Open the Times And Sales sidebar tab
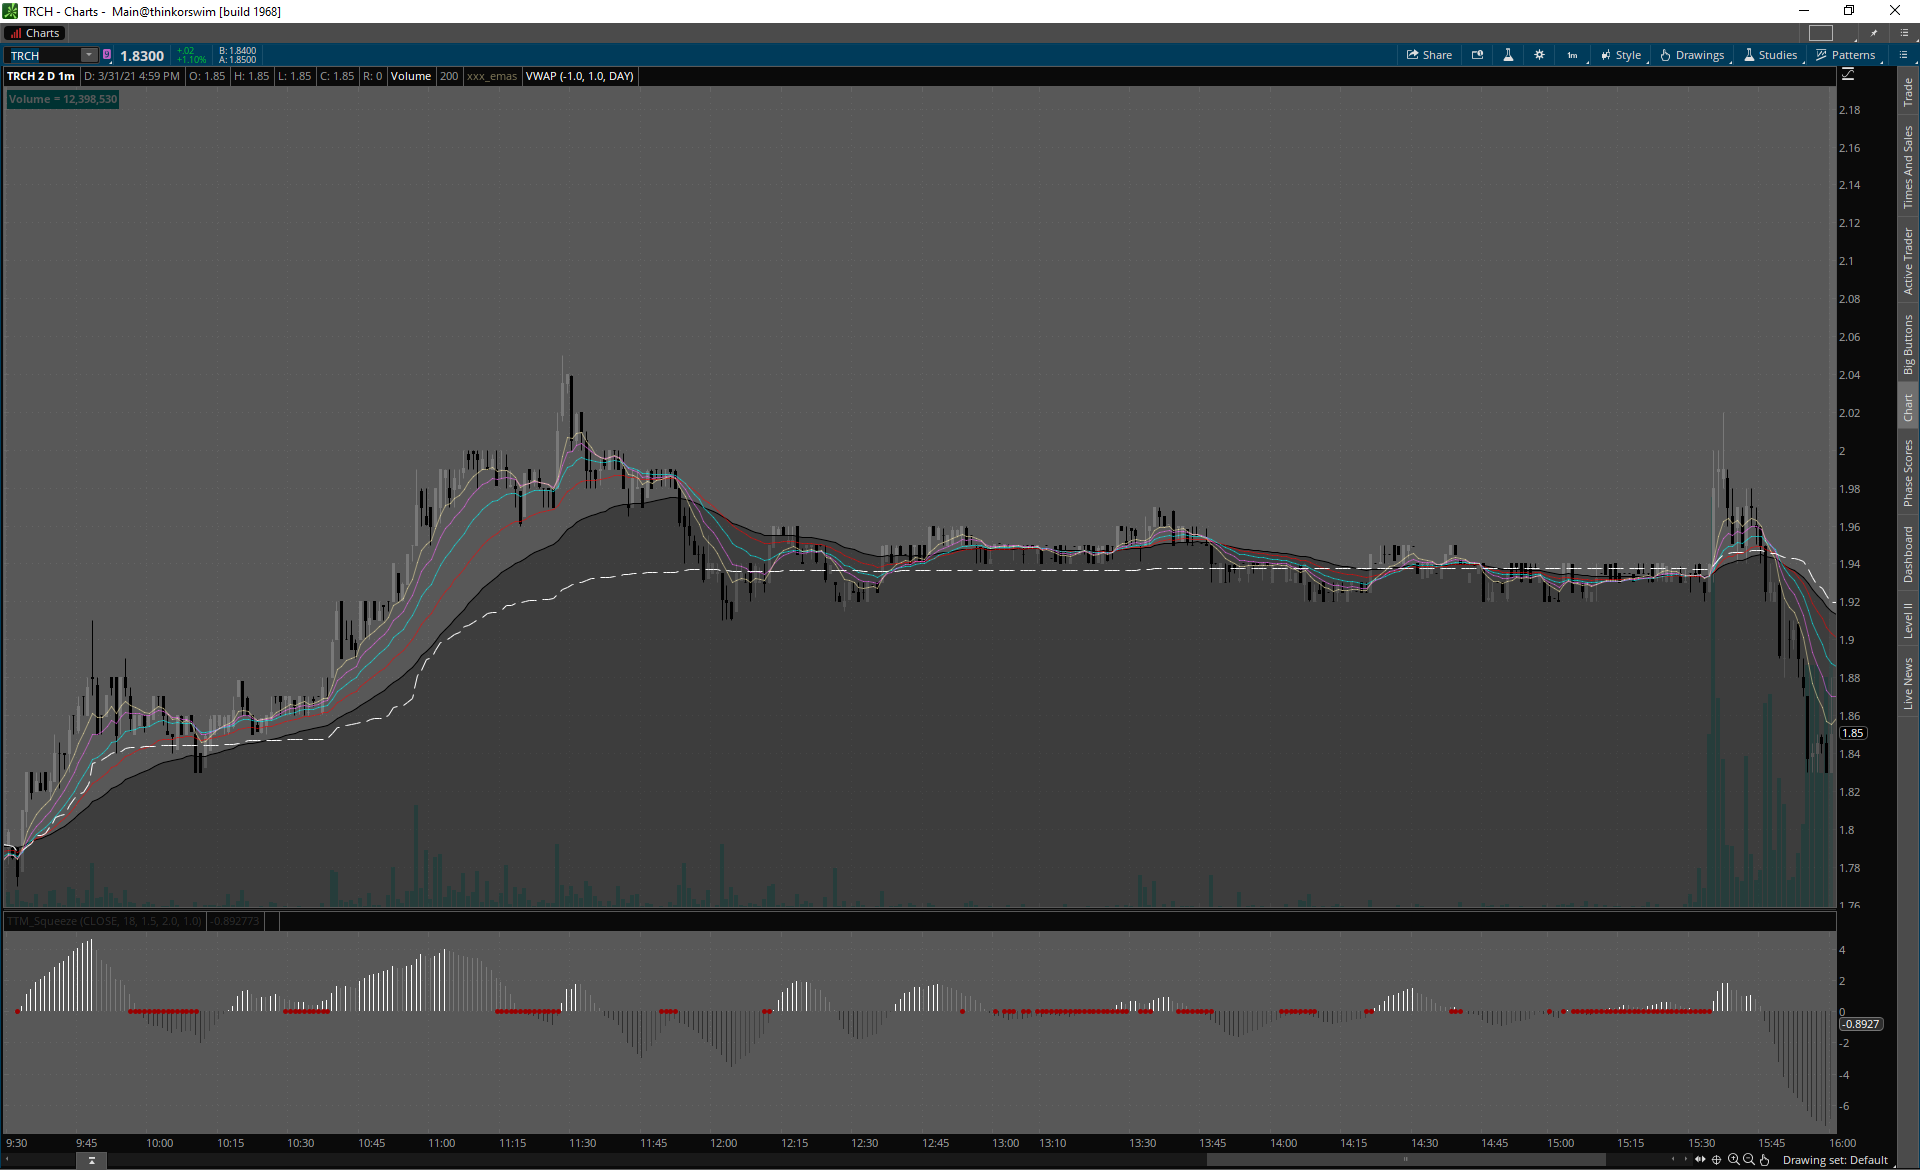 click(x=1908, y=167)
